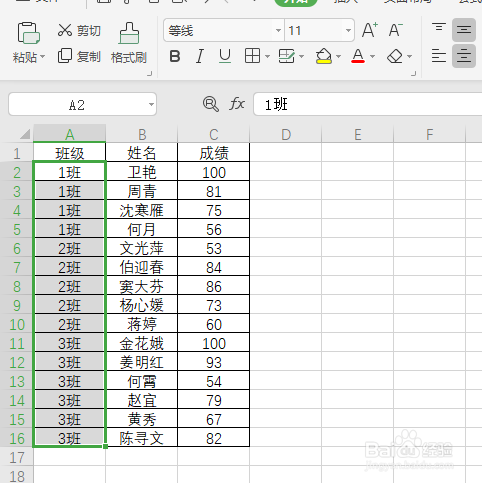Select column A header

click(70, 134)
